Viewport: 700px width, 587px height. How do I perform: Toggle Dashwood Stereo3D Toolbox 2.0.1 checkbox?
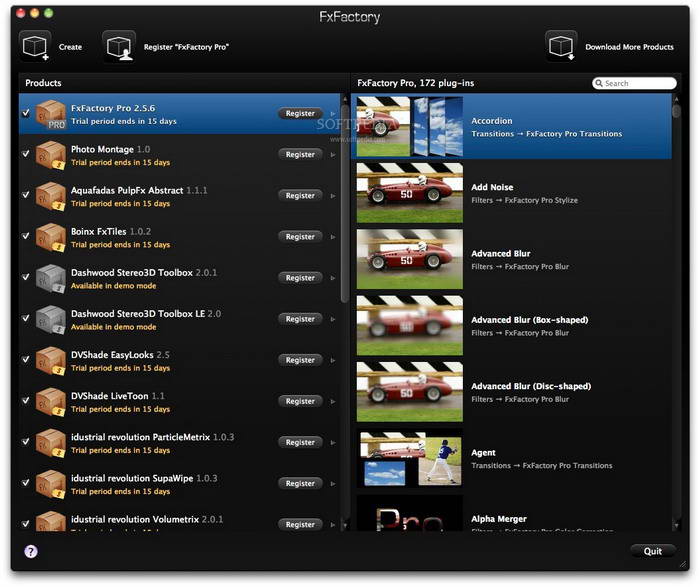point(26,277)
